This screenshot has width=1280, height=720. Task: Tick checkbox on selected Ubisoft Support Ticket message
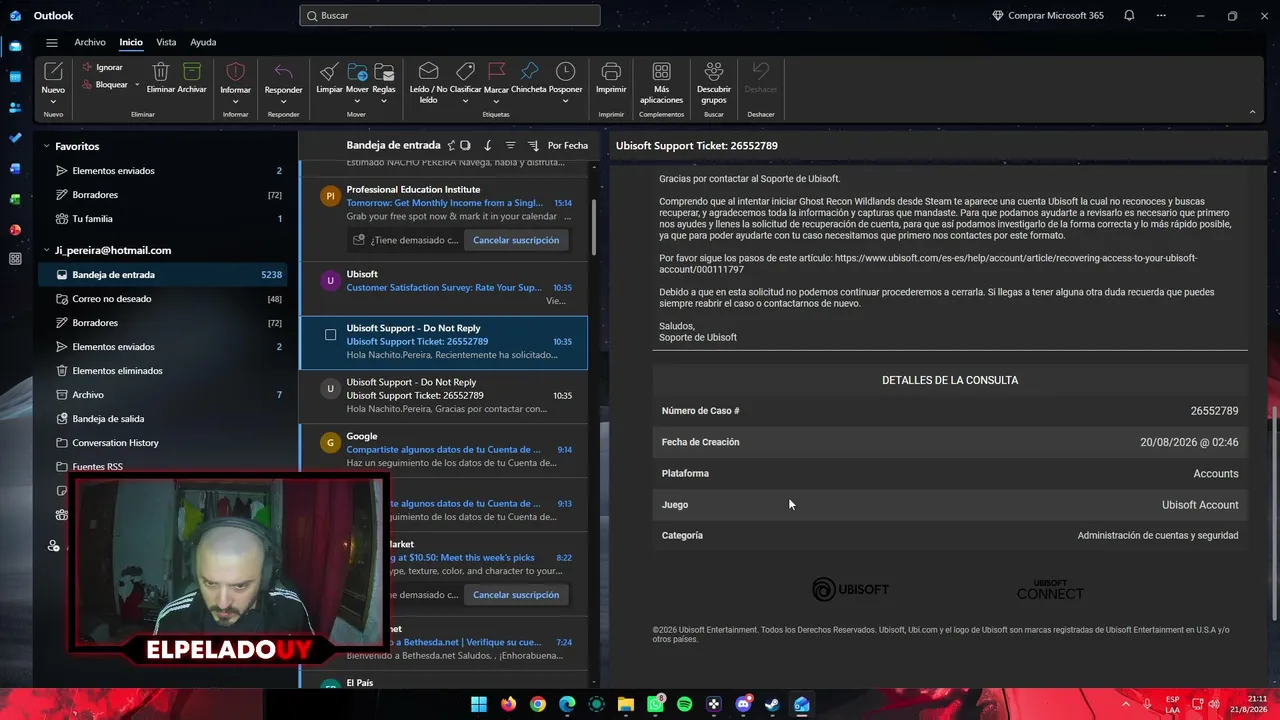pos(330,335)
